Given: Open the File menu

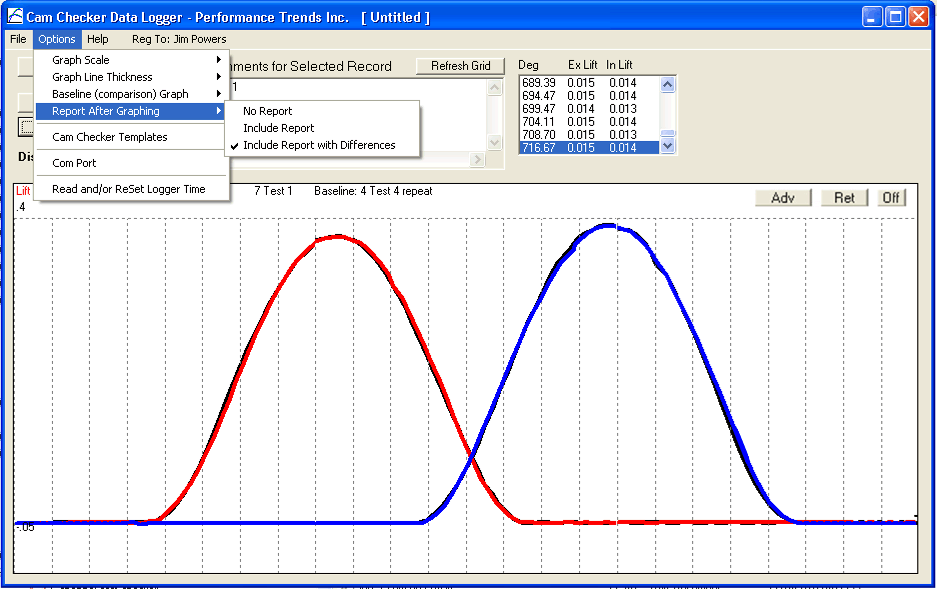Looking at the screenshot, I should tap(18, 39).
